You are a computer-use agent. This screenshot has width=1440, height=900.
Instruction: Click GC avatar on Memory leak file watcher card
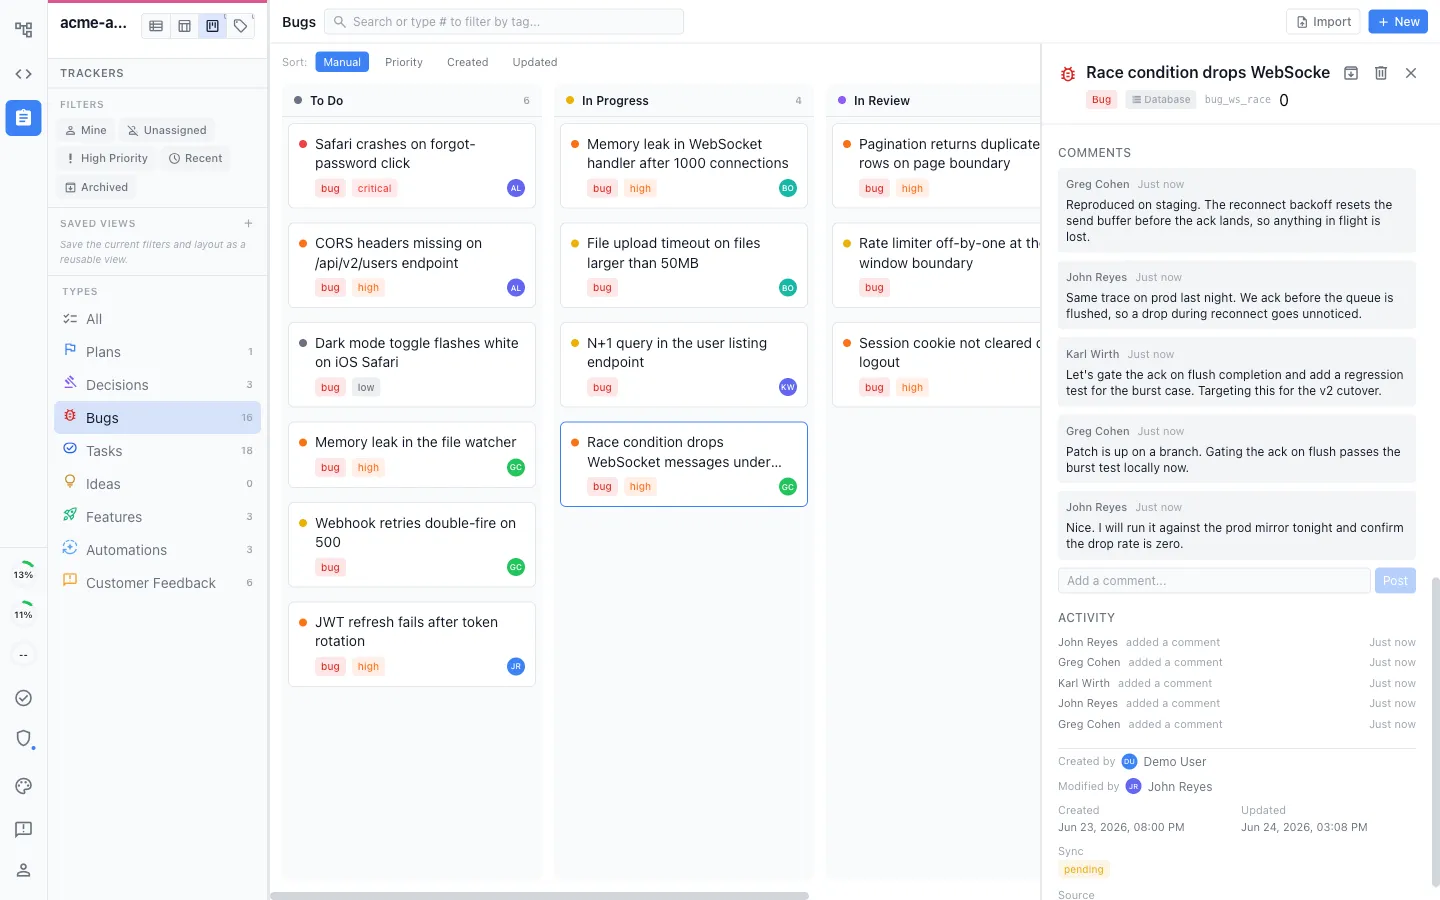click(x=516, y=467)
